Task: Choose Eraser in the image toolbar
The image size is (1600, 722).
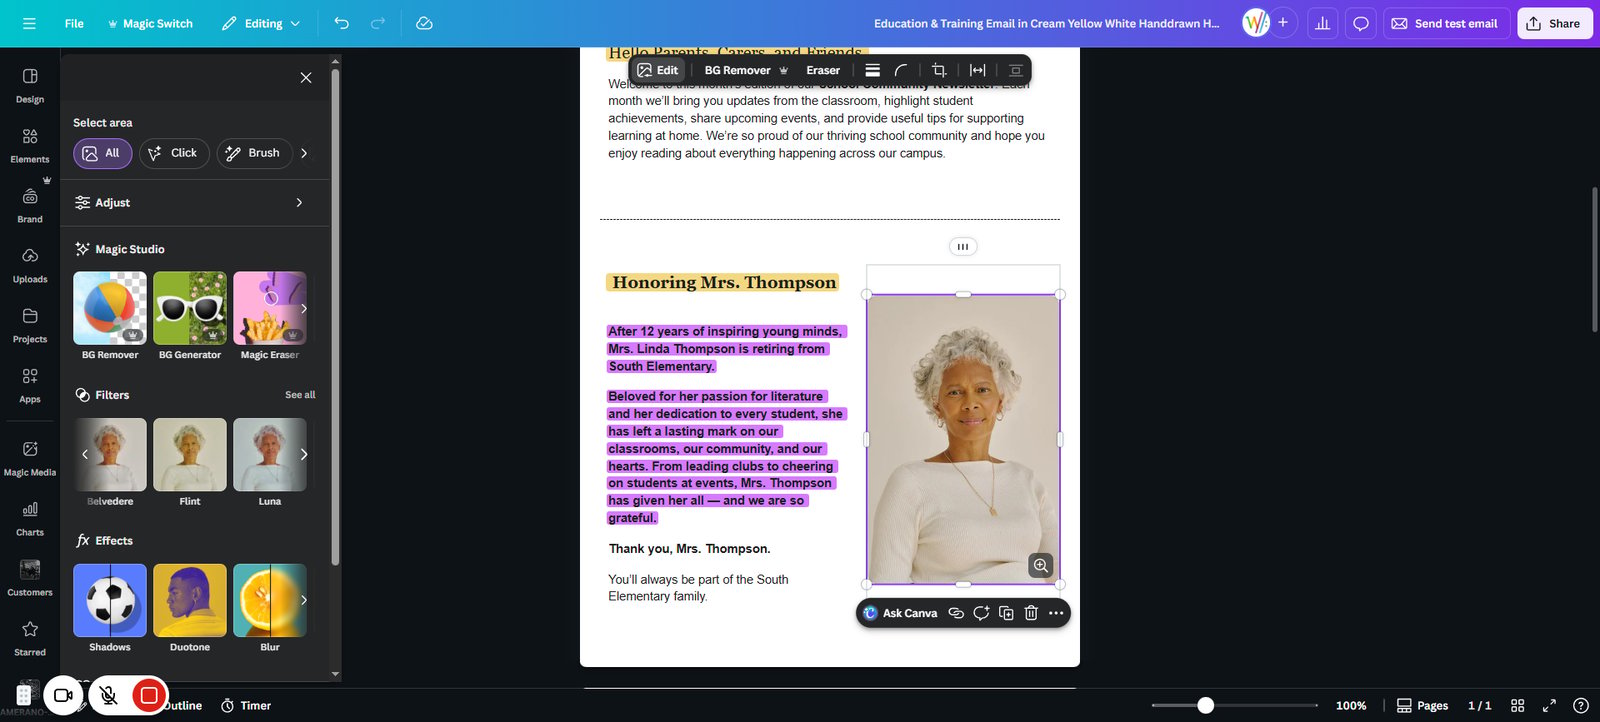Action: [823, 70]
